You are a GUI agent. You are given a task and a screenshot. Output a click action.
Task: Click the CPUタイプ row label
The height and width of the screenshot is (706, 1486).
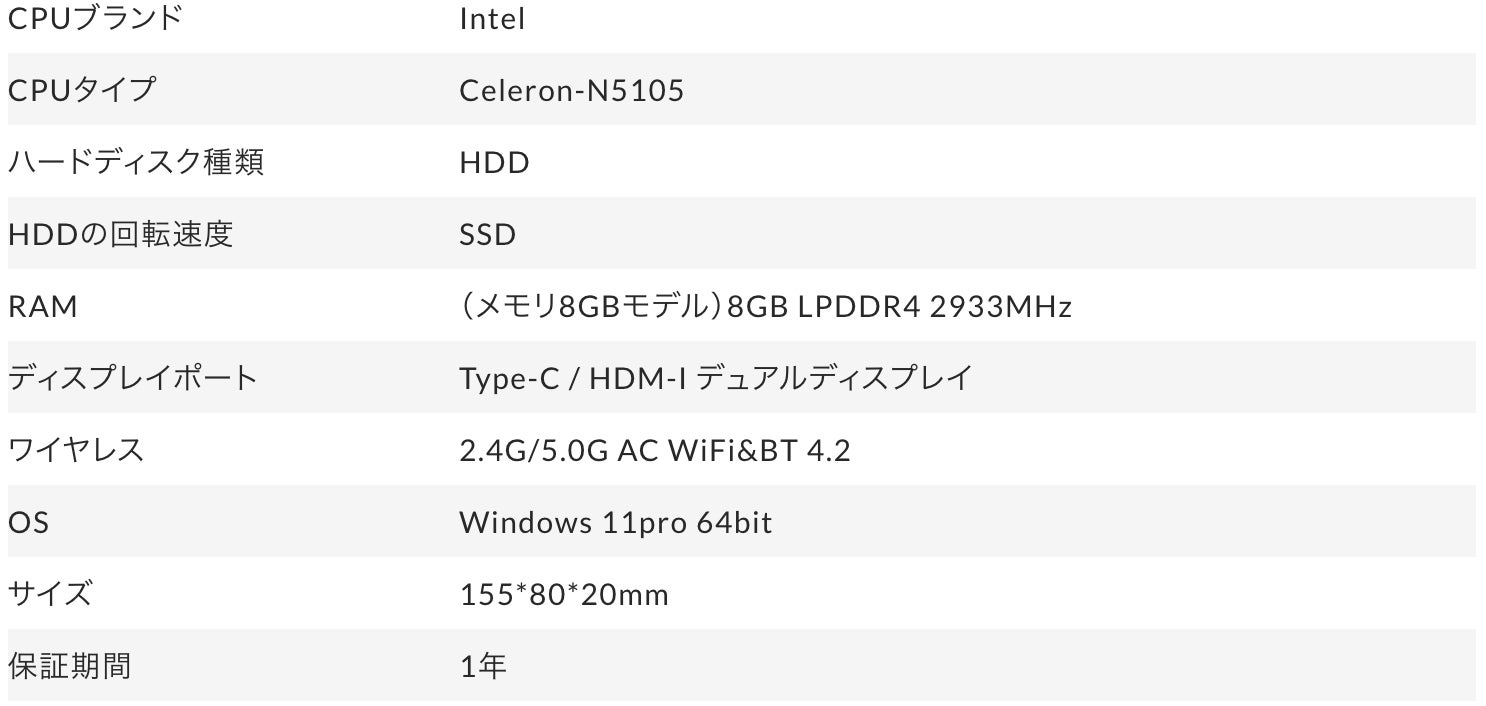pos(82,90)
